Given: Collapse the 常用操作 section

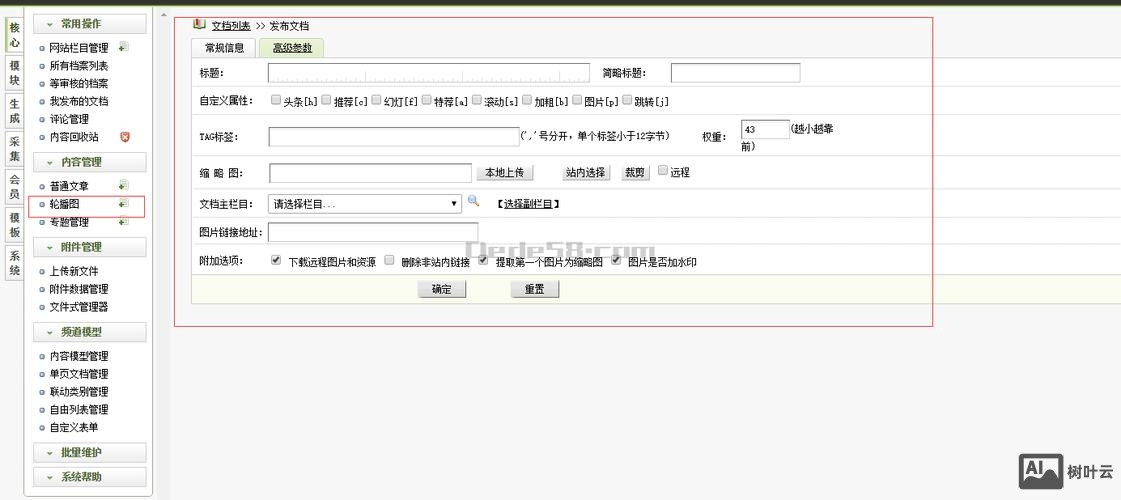Looking at the screenshot, I should coord(89,24).
